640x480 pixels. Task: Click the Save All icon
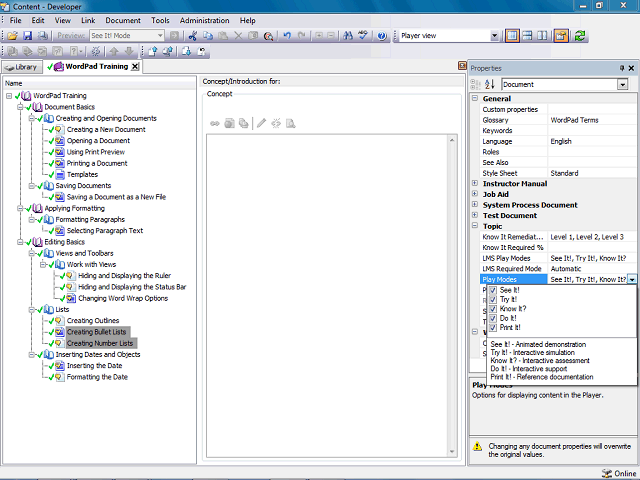coord(43,36)
